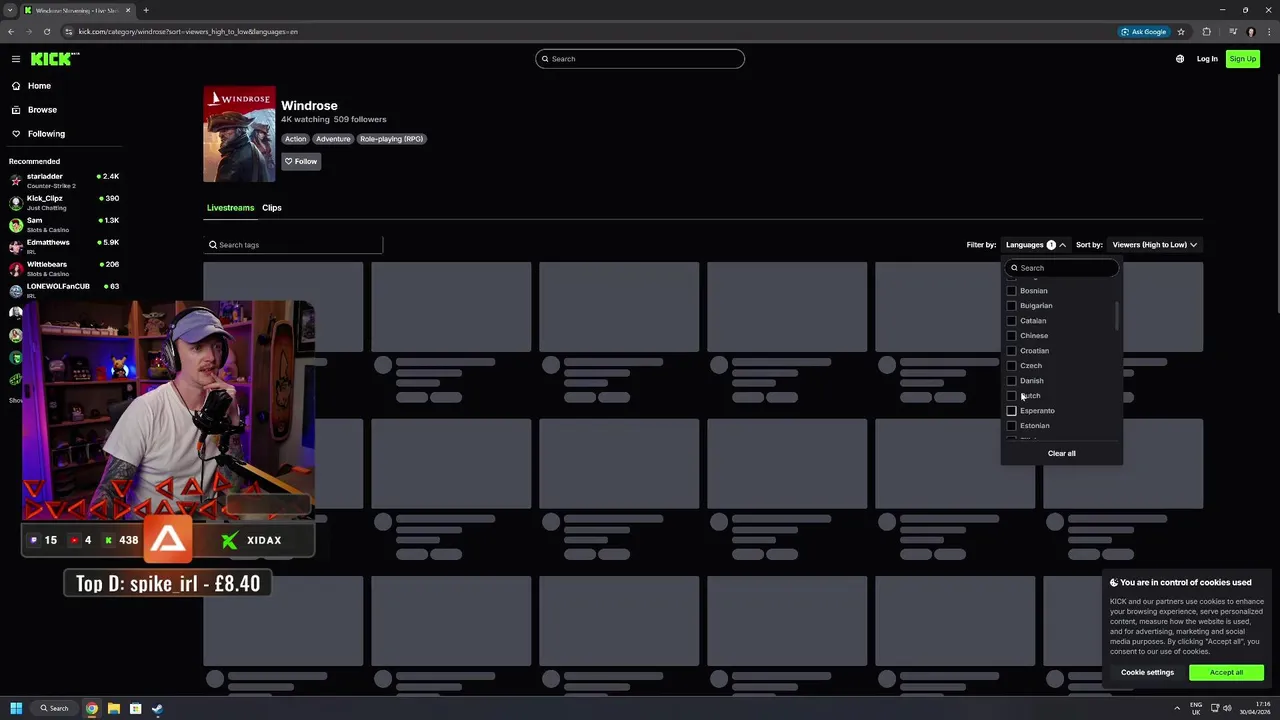Click Clear all in language filter
Image resolution: width=1280 pixels, height=720 pixels.
(x=1062, y=454)
